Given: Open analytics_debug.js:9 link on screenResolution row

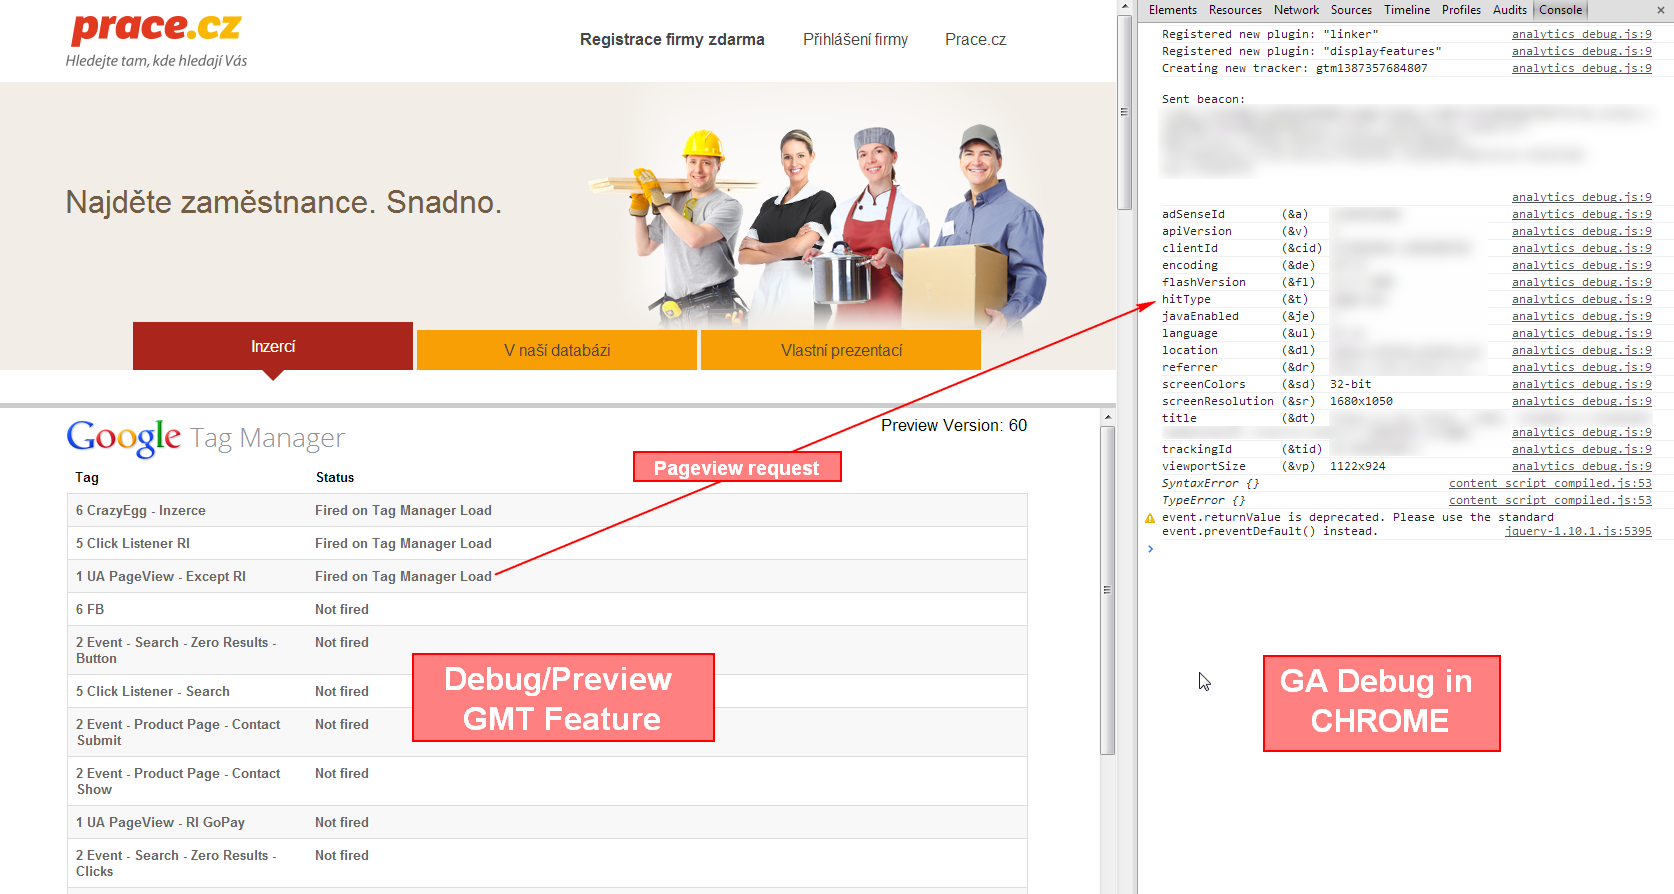Looking at the screenshot, I should (1582, 401).
